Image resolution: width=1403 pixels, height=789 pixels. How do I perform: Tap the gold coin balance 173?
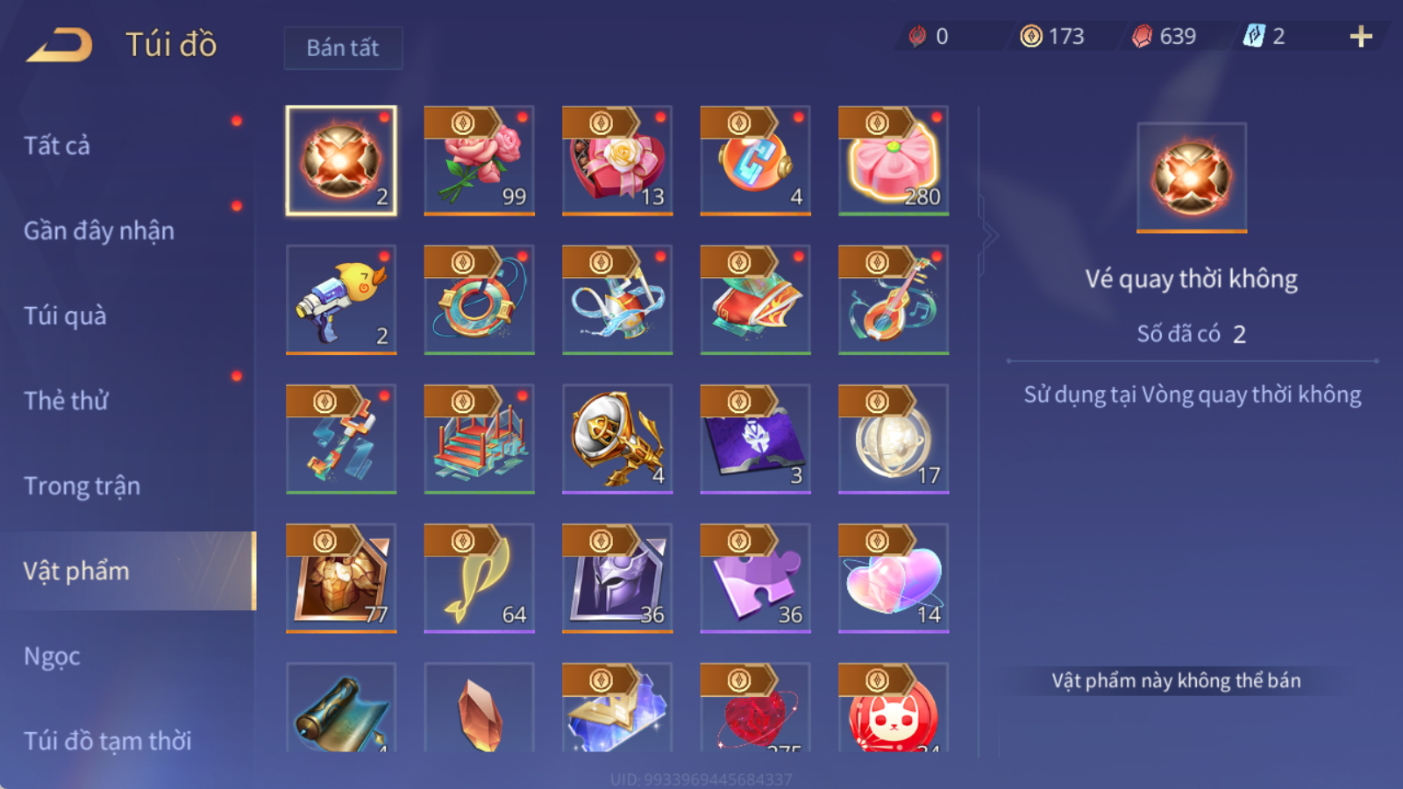pos(1052,37)
